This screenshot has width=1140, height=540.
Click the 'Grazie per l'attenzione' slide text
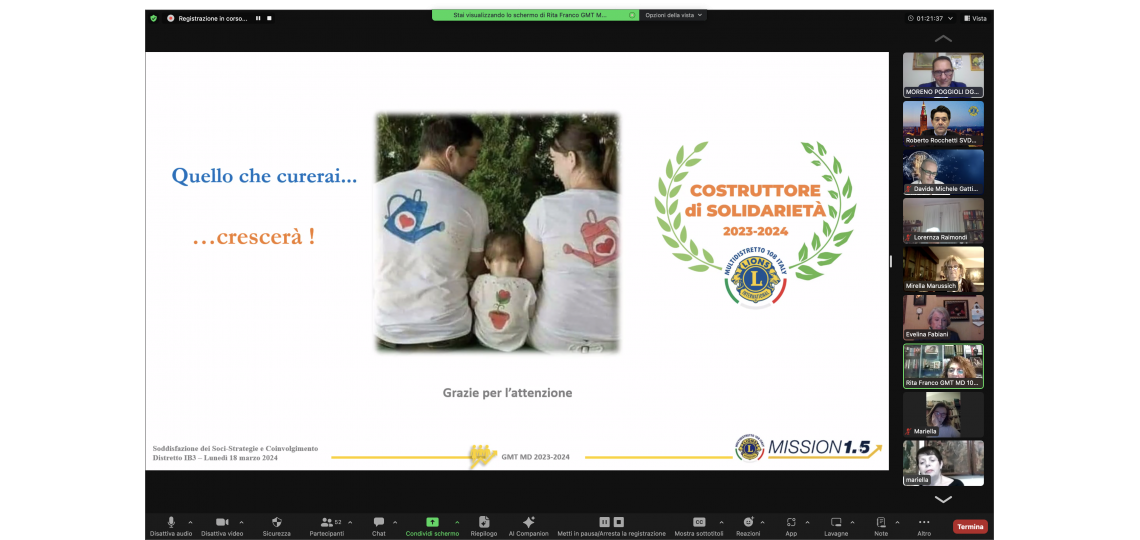click(x=507, y=392)
